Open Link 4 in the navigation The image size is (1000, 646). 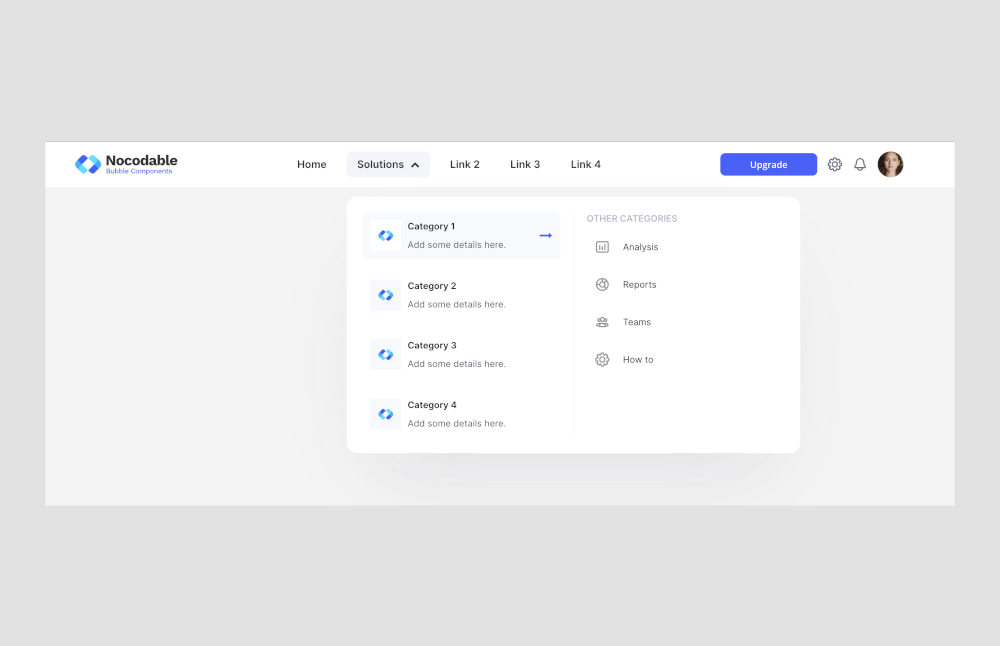coord(585,164)
